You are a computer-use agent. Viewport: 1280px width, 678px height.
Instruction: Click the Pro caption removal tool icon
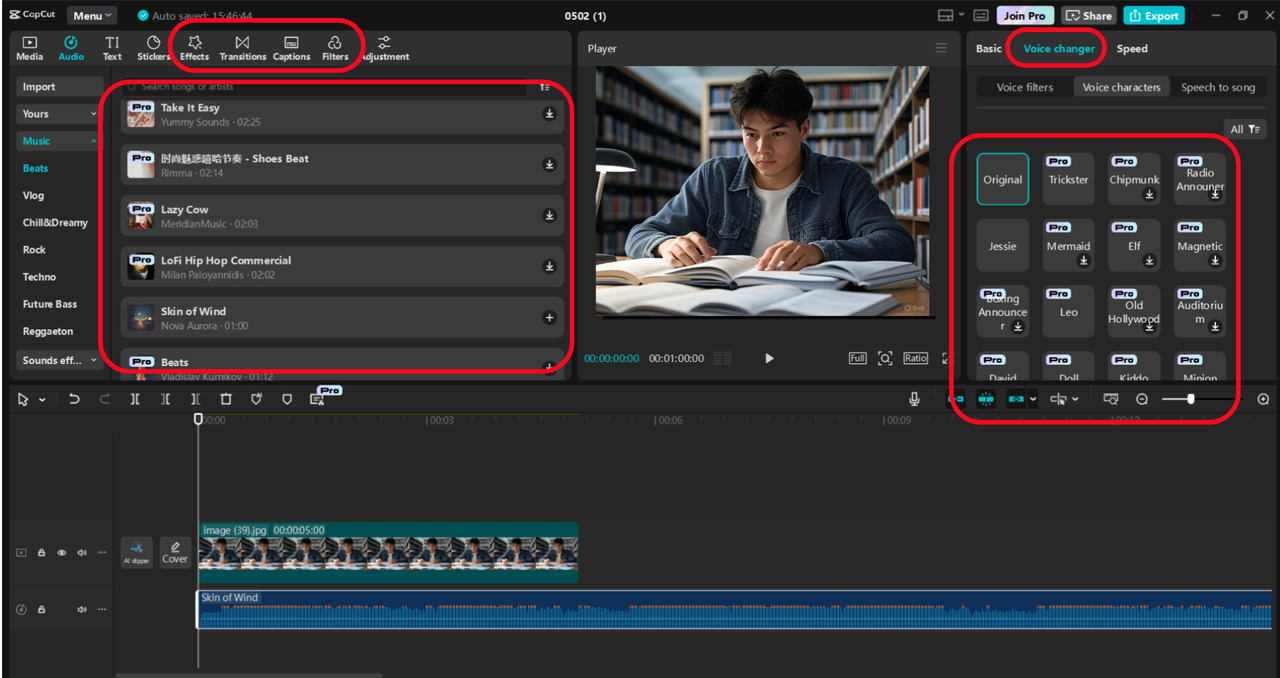click(x=318, y=399)
